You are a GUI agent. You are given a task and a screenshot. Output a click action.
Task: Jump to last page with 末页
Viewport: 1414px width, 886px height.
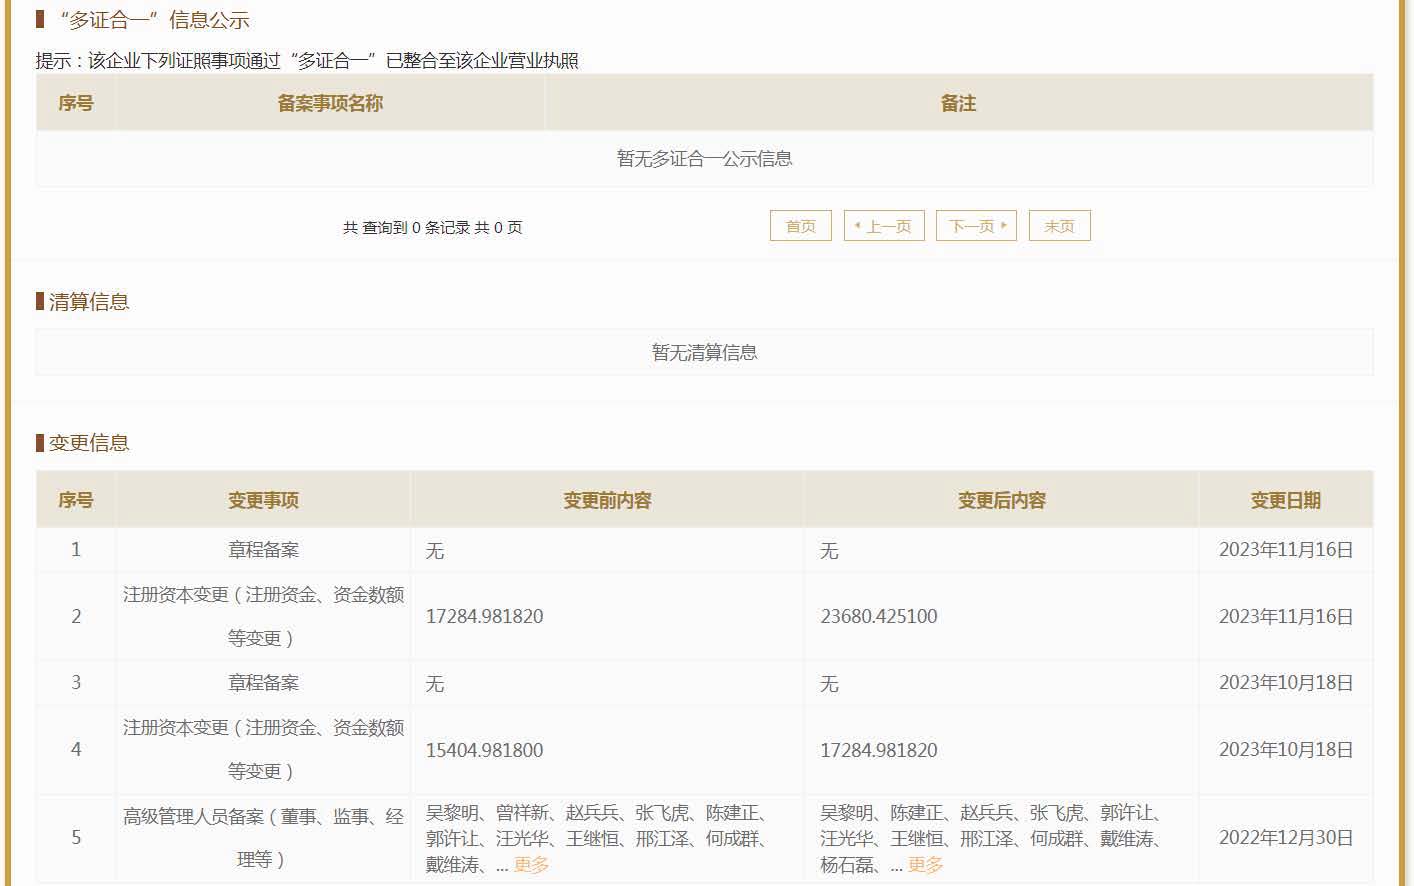pyautogui.click(x=1059, y=226)
